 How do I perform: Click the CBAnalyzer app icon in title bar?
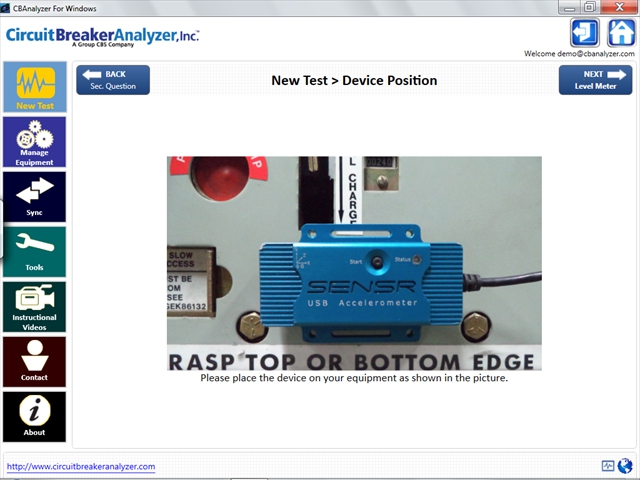(x=5, y=8)
